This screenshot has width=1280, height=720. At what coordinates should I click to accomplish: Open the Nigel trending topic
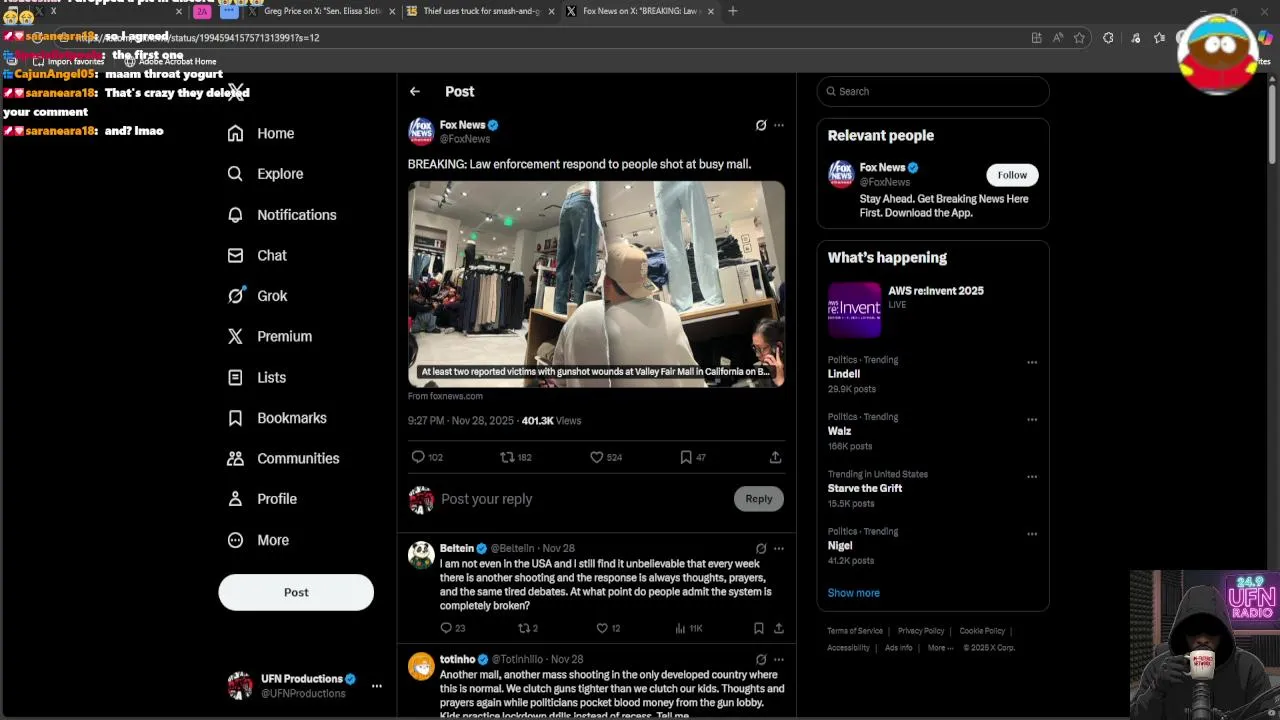point(840,546)
